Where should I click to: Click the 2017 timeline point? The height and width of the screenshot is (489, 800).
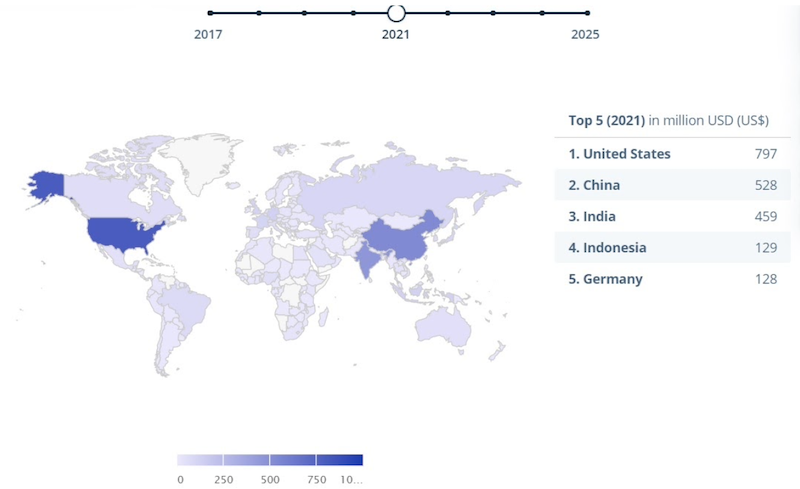click(210, 13)
